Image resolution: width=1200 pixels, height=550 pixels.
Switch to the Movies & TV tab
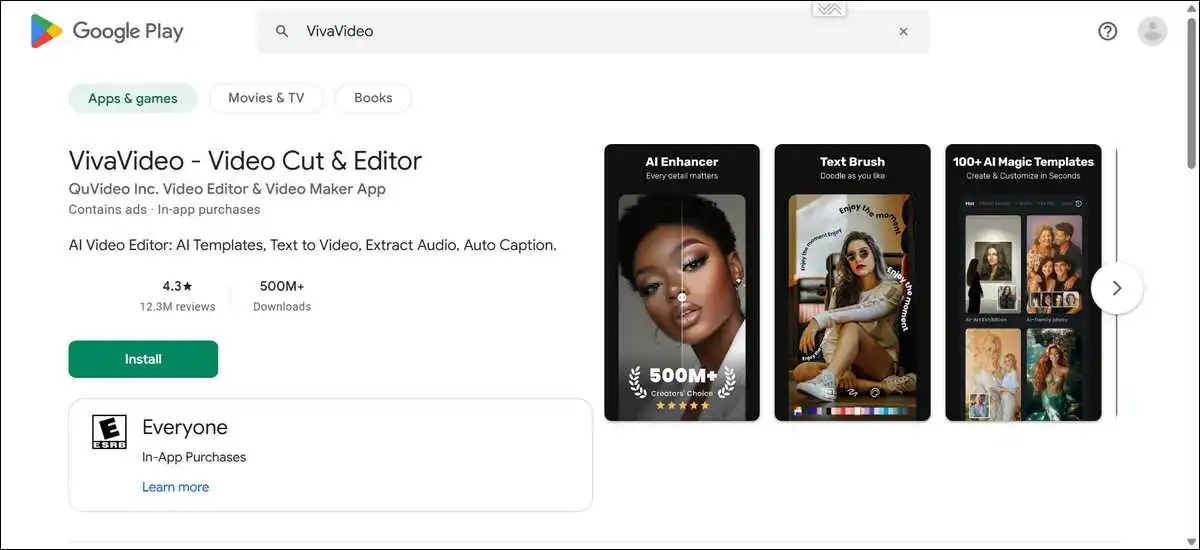click(x=266, y=98)
